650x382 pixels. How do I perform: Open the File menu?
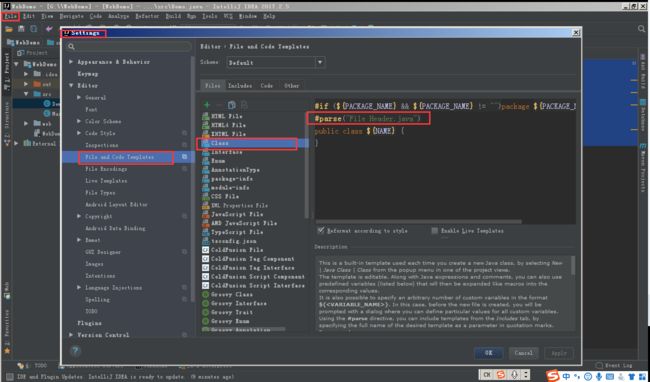point(10,16)
